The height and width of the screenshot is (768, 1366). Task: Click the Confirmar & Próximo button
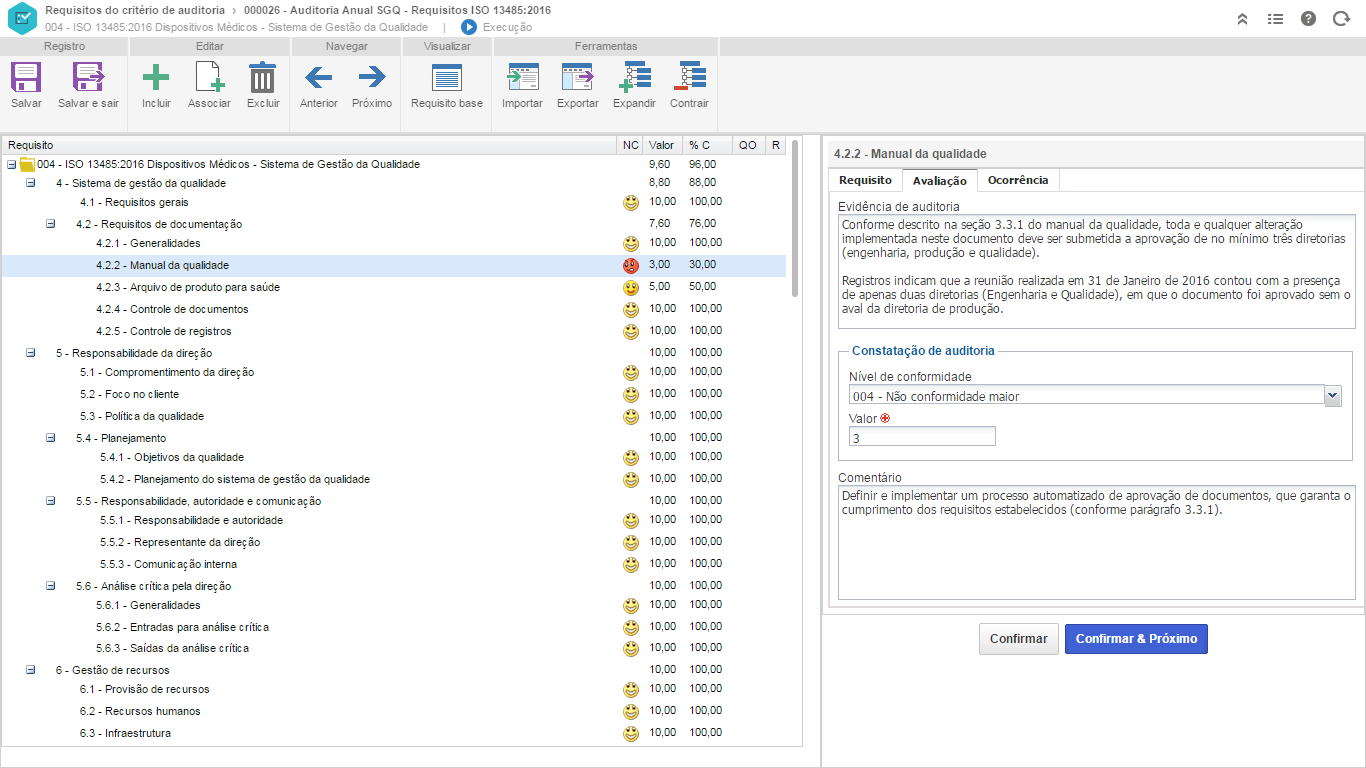1136,639
